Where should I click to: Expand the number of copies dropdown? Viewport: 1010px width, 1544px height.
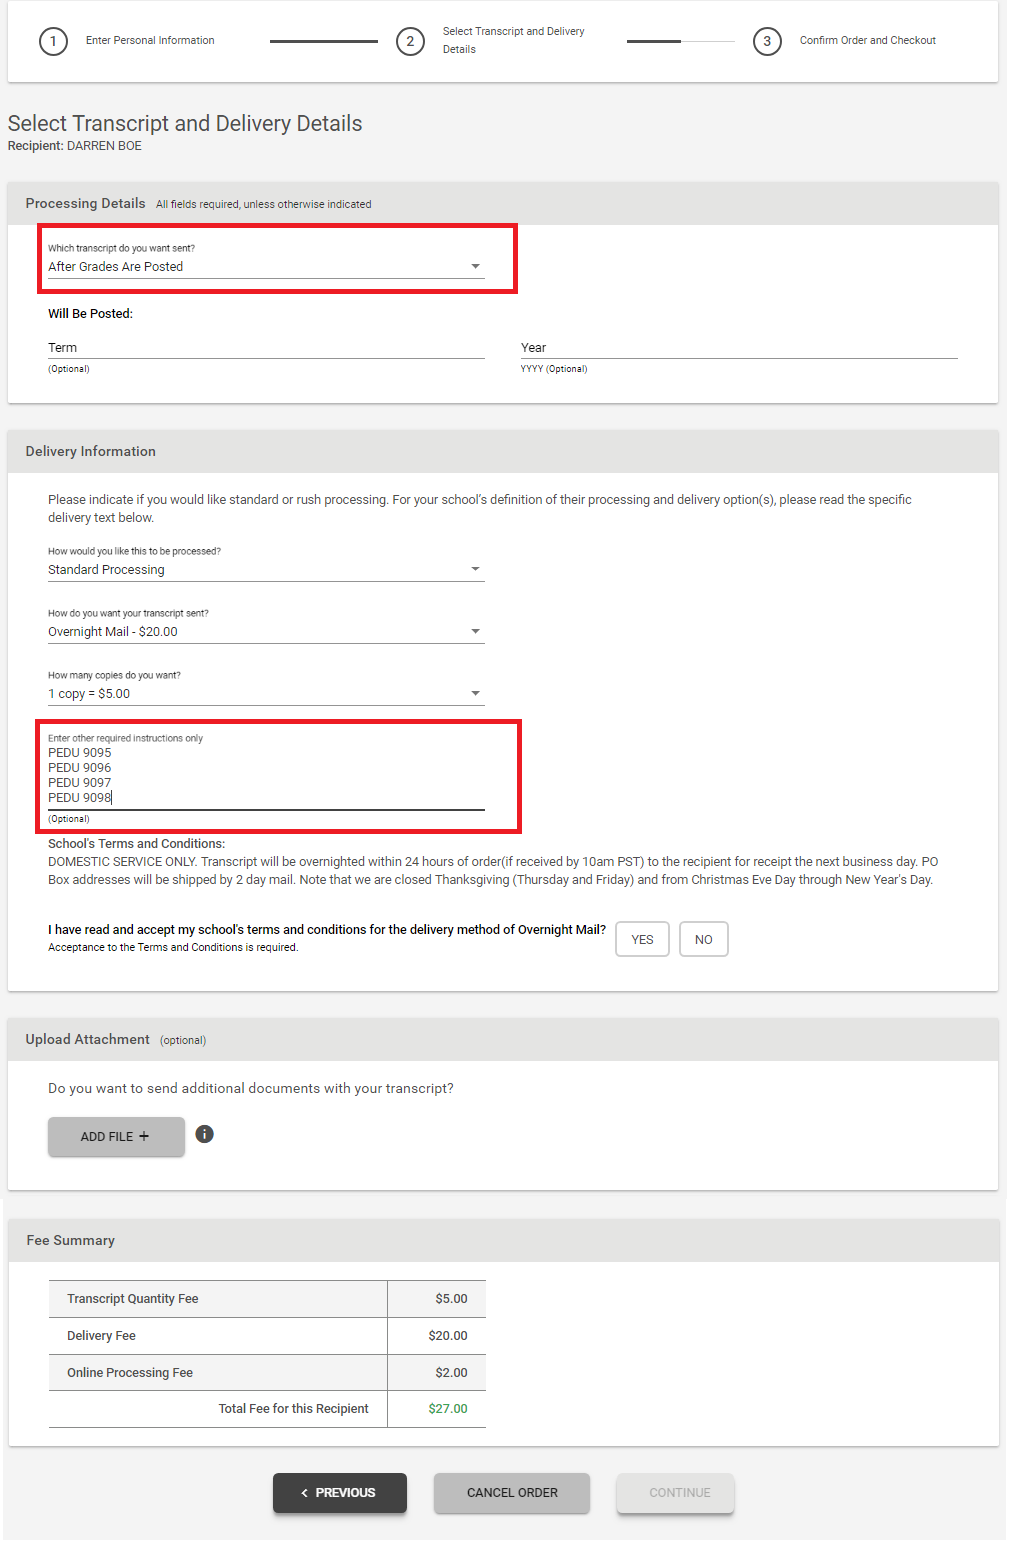tap(266, 693)
